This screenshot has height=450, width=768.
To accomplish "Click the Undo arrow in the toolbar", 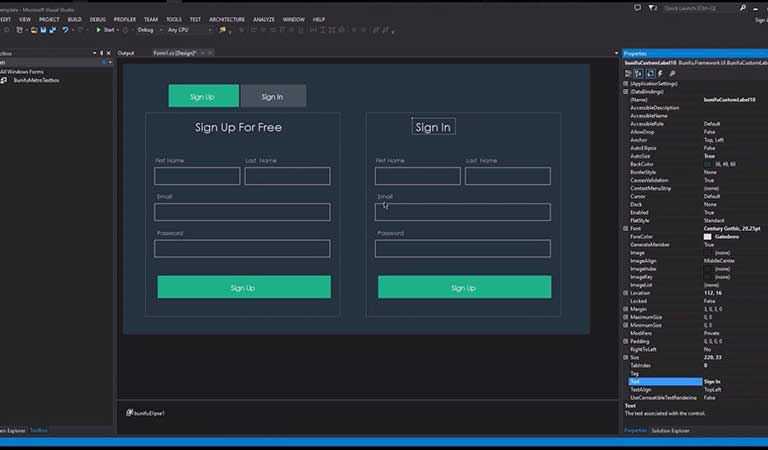I will [66, 30].
